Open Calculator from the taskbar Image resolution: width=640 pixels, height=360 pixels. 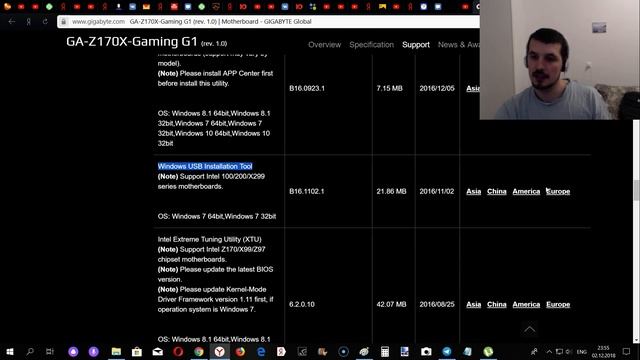click(384, 351)
